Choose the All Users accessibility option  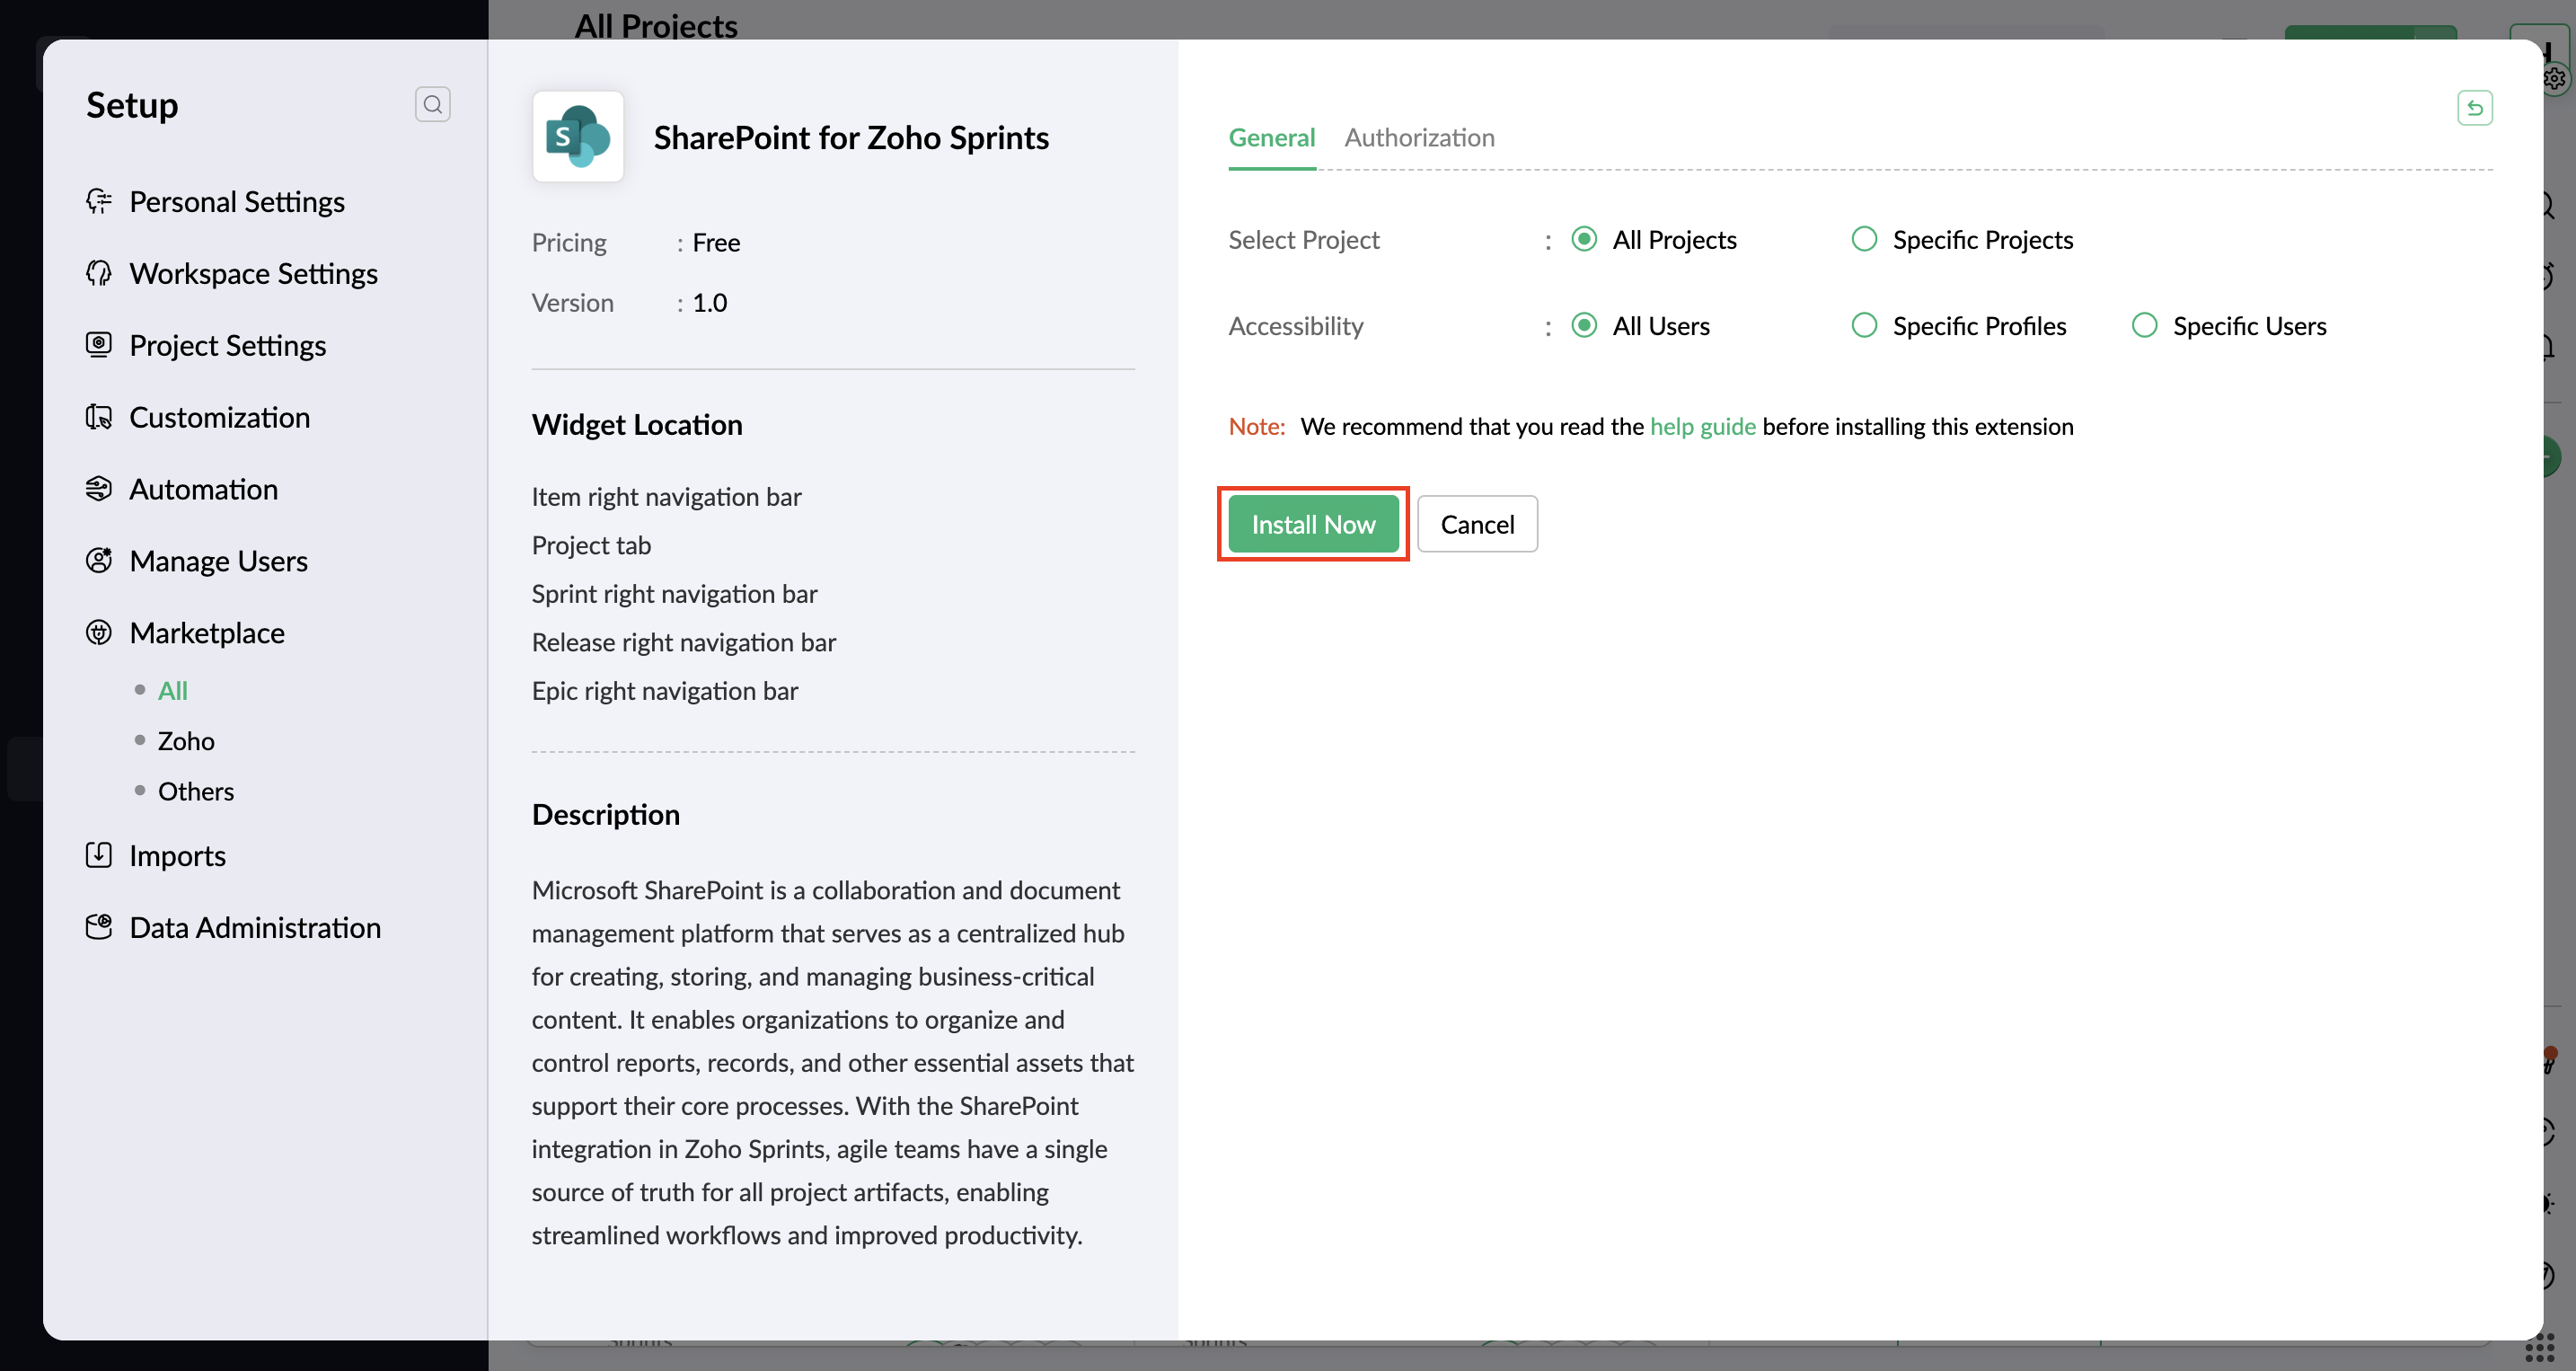coord(1584,325)
